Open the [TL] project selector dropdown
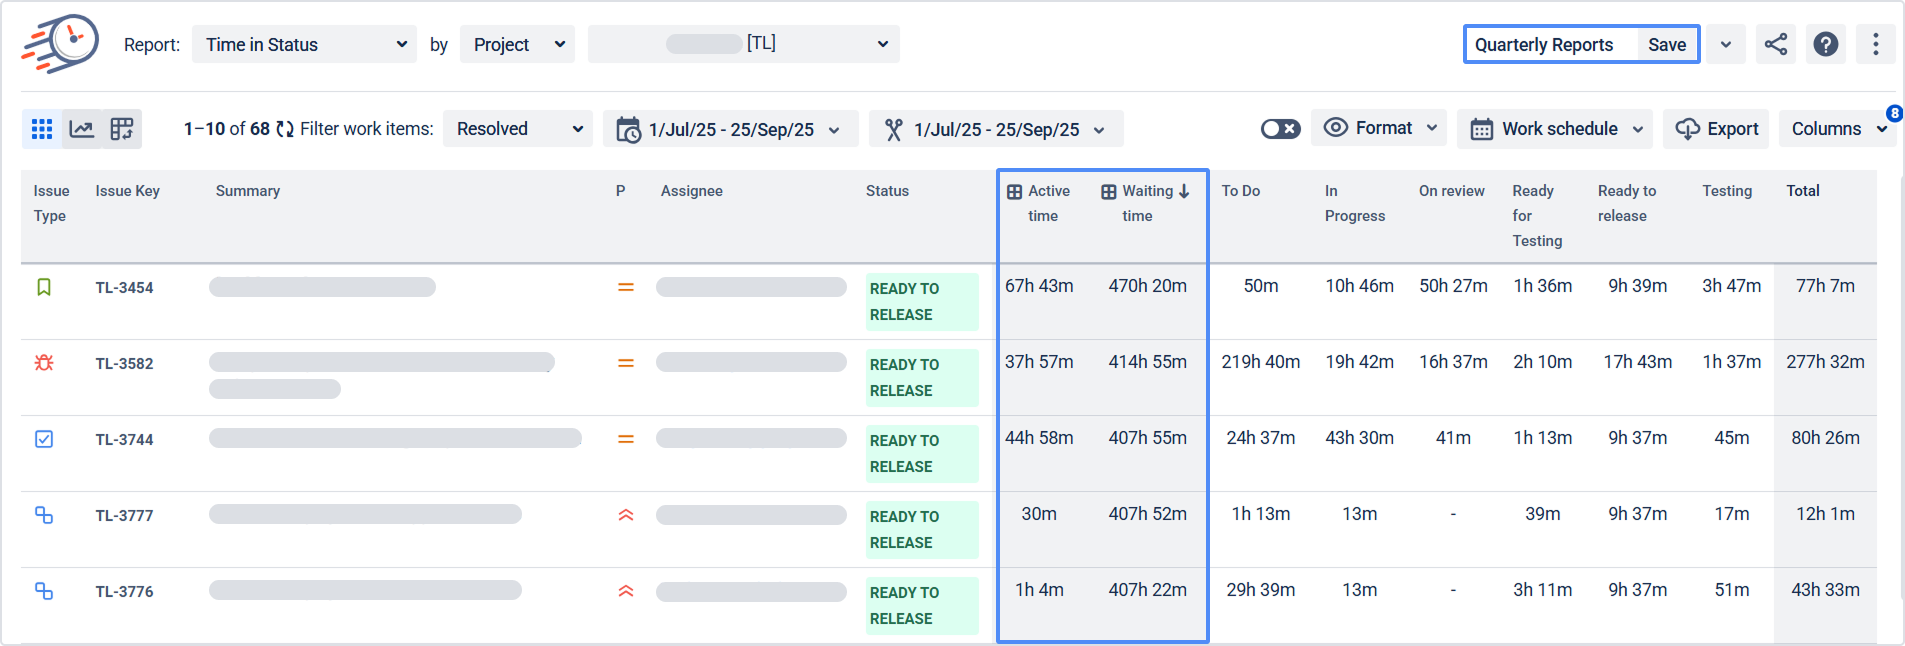Image resolution: width=1905 pixels, height=646 pixels. [744, 44]
